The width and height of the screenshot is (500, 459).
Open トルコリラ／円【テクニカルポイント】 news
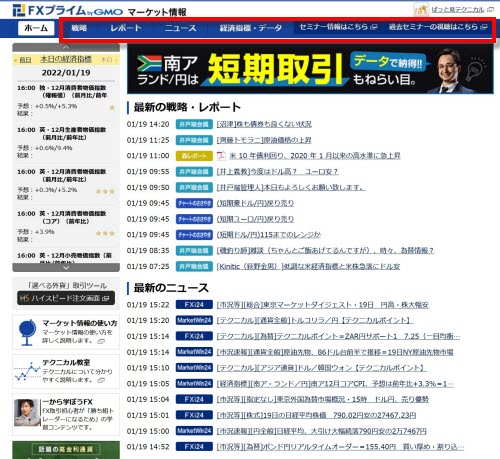point(315,320)
